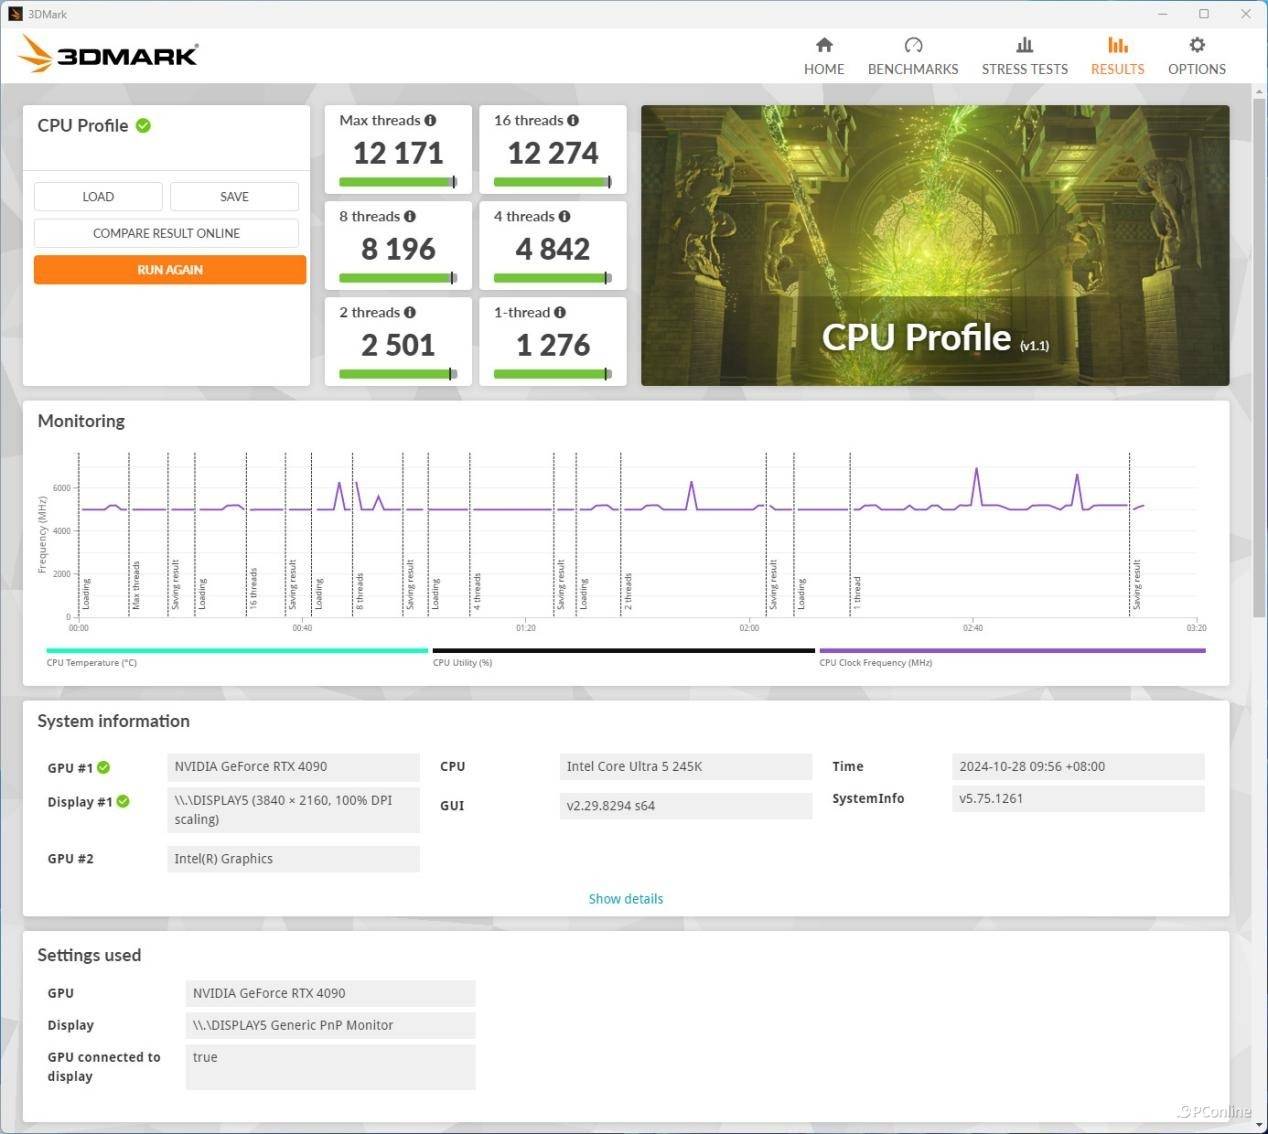Click the LOAD button
The image size is (1268, 1134).
click(98, 196)
